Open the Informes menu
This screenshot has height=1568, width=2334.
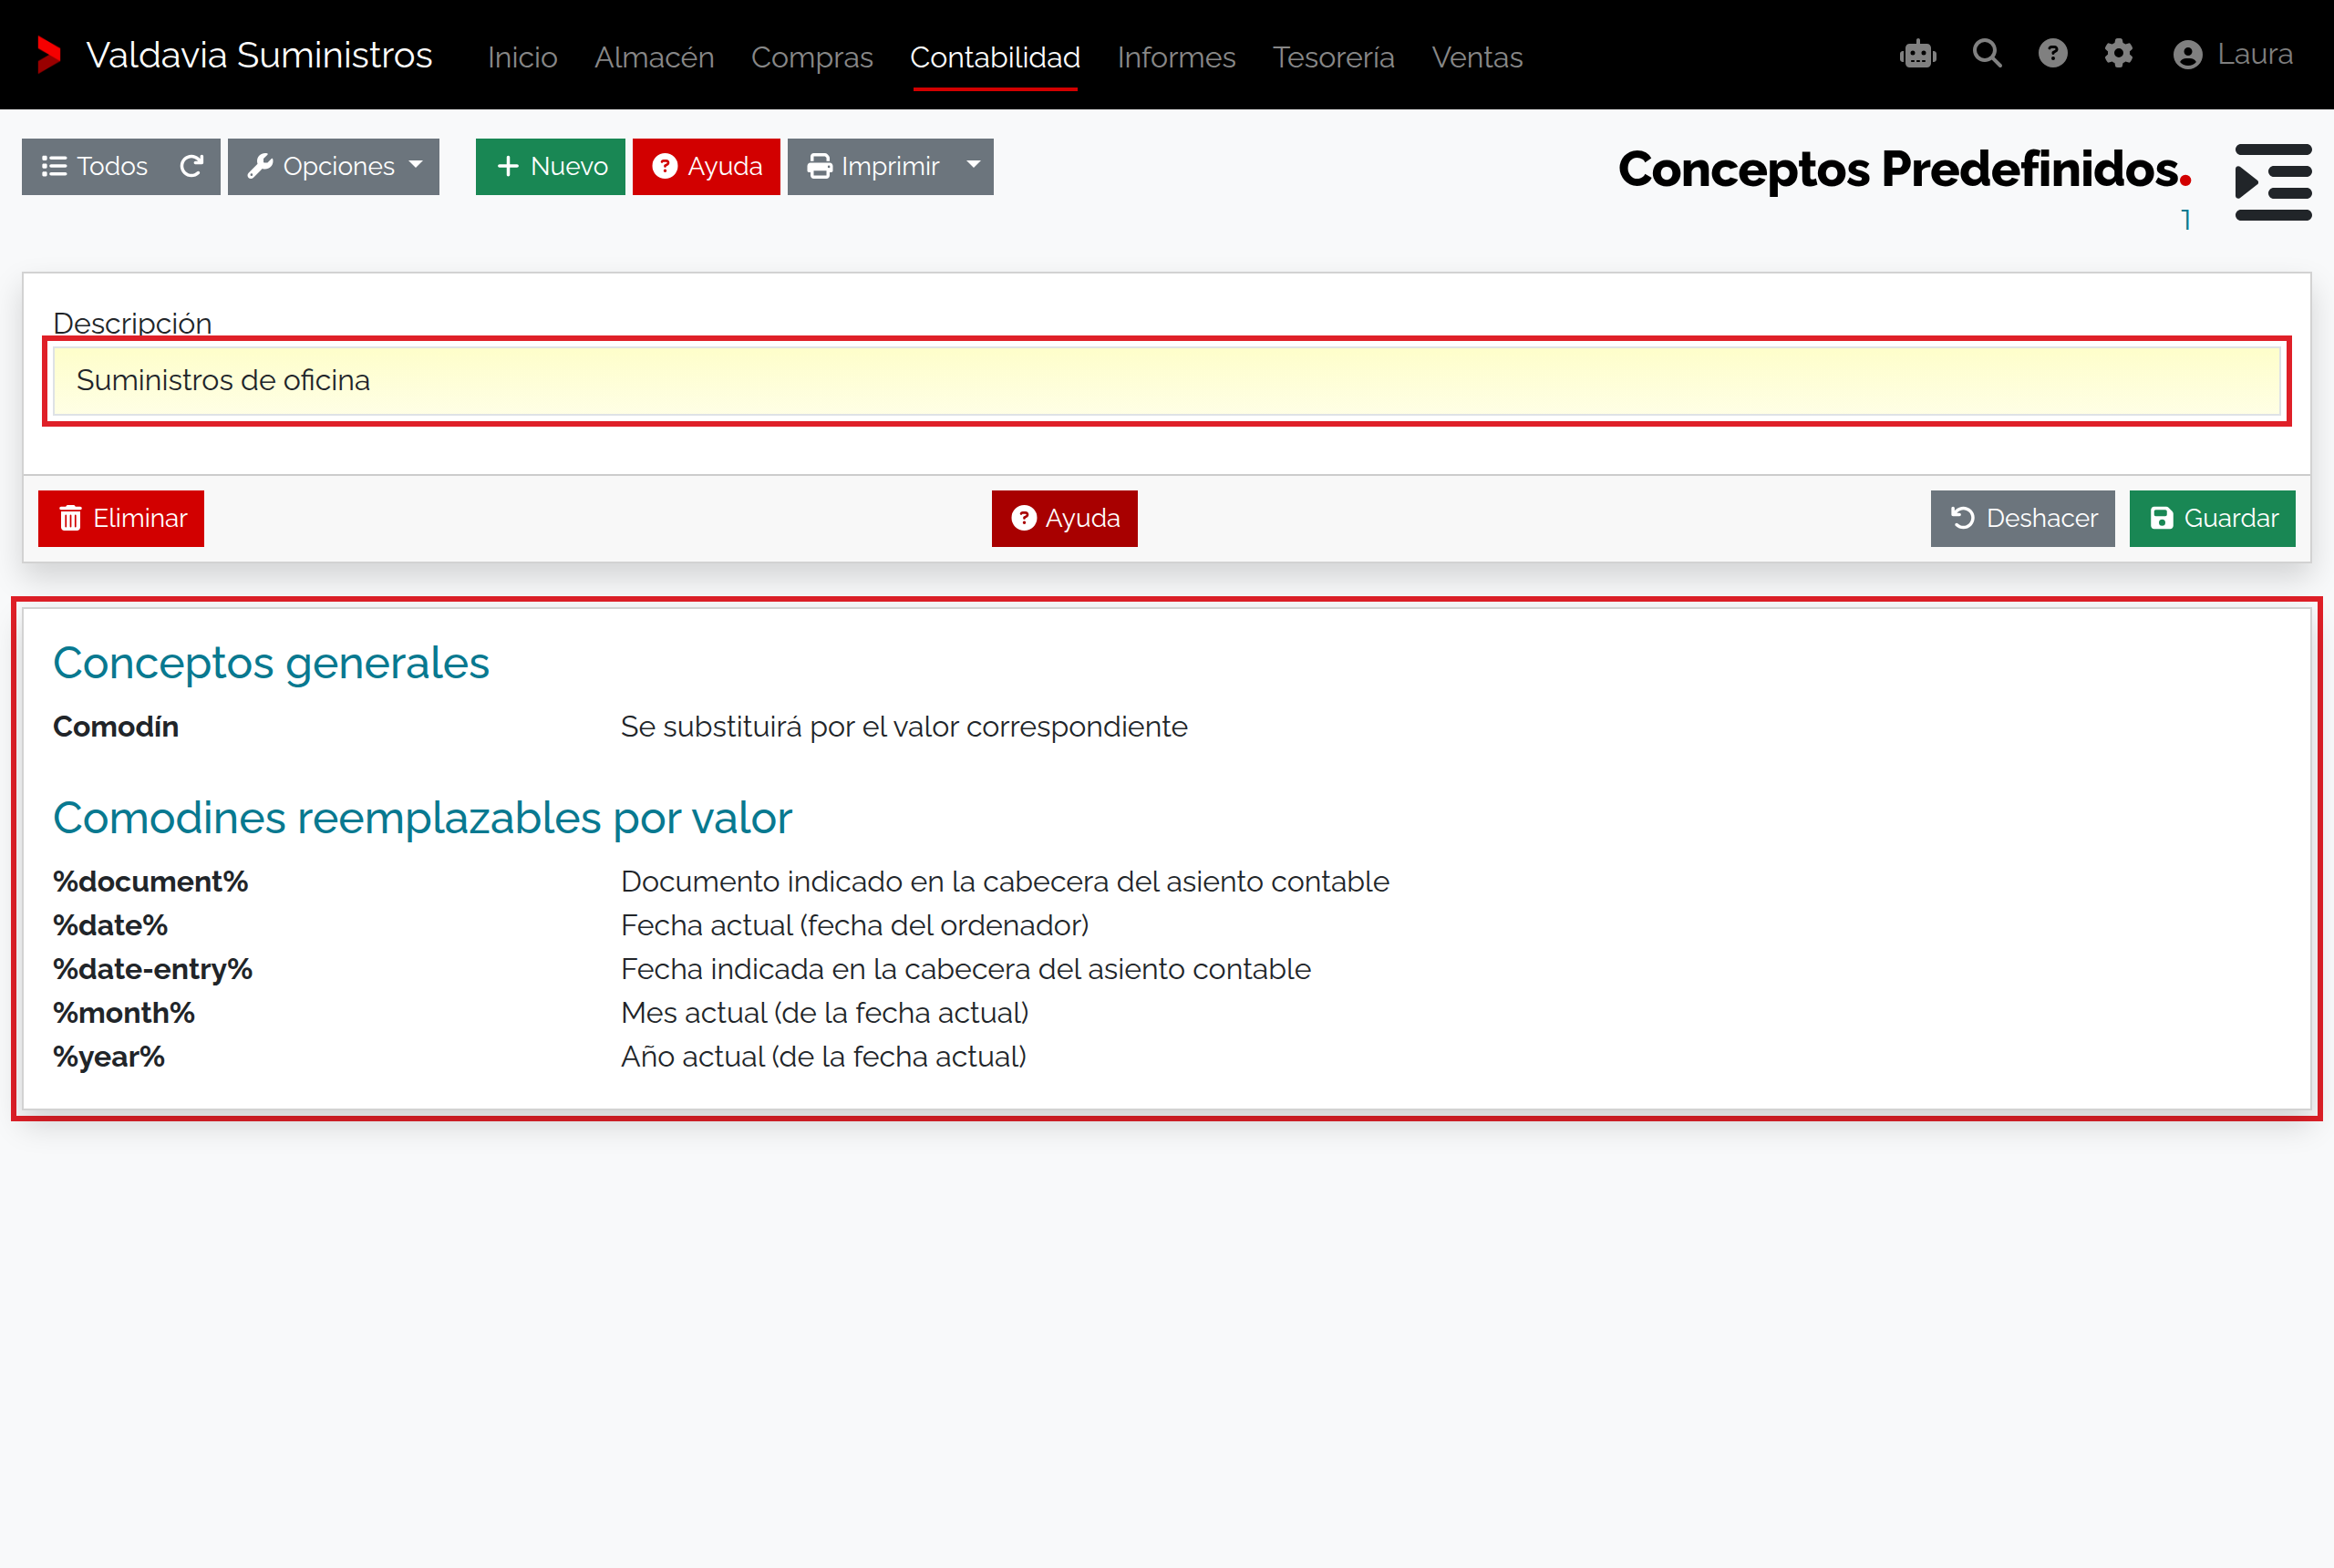(x=1176, y=57)
